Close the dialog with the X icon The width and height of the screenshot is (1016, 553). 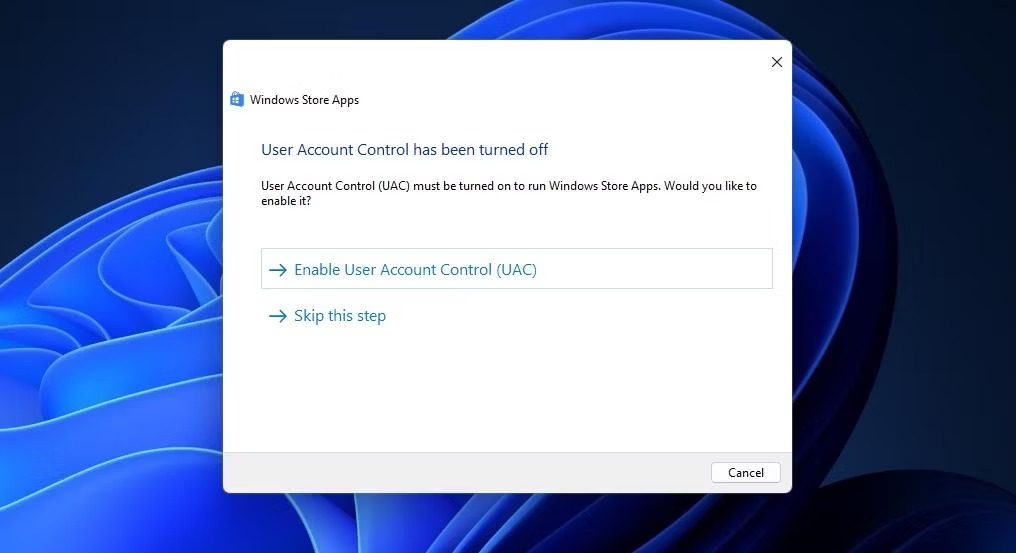tap(776, 62)
